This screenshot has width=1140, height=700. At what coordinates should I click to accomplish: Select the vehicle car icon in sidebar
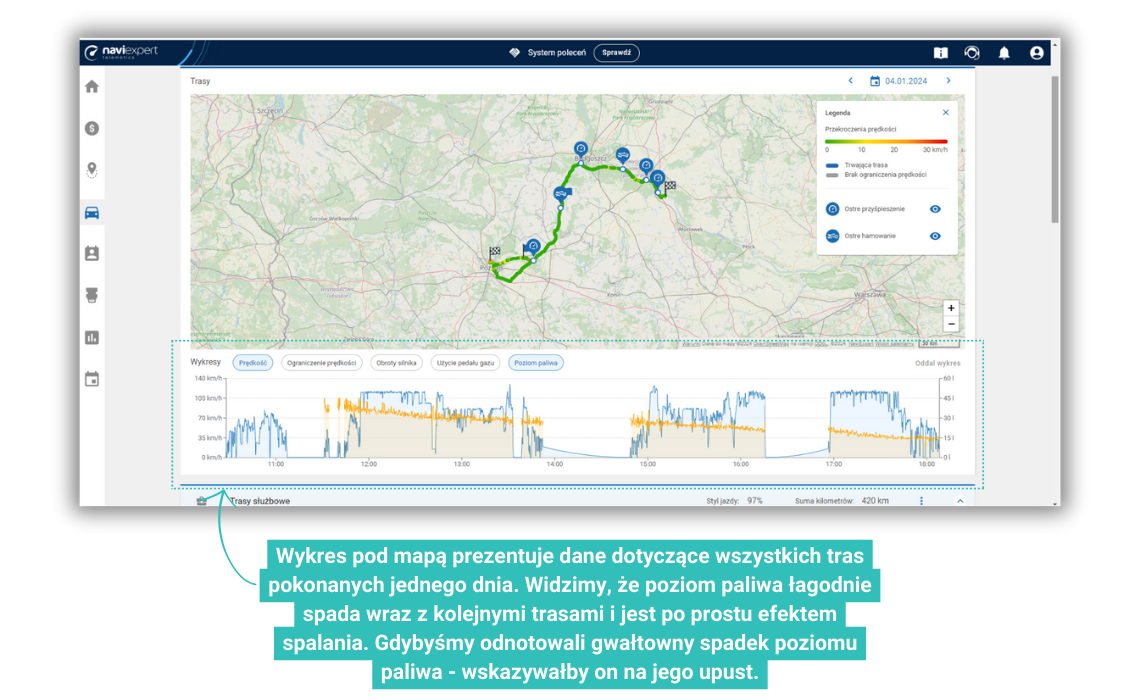tap(92, 212)
